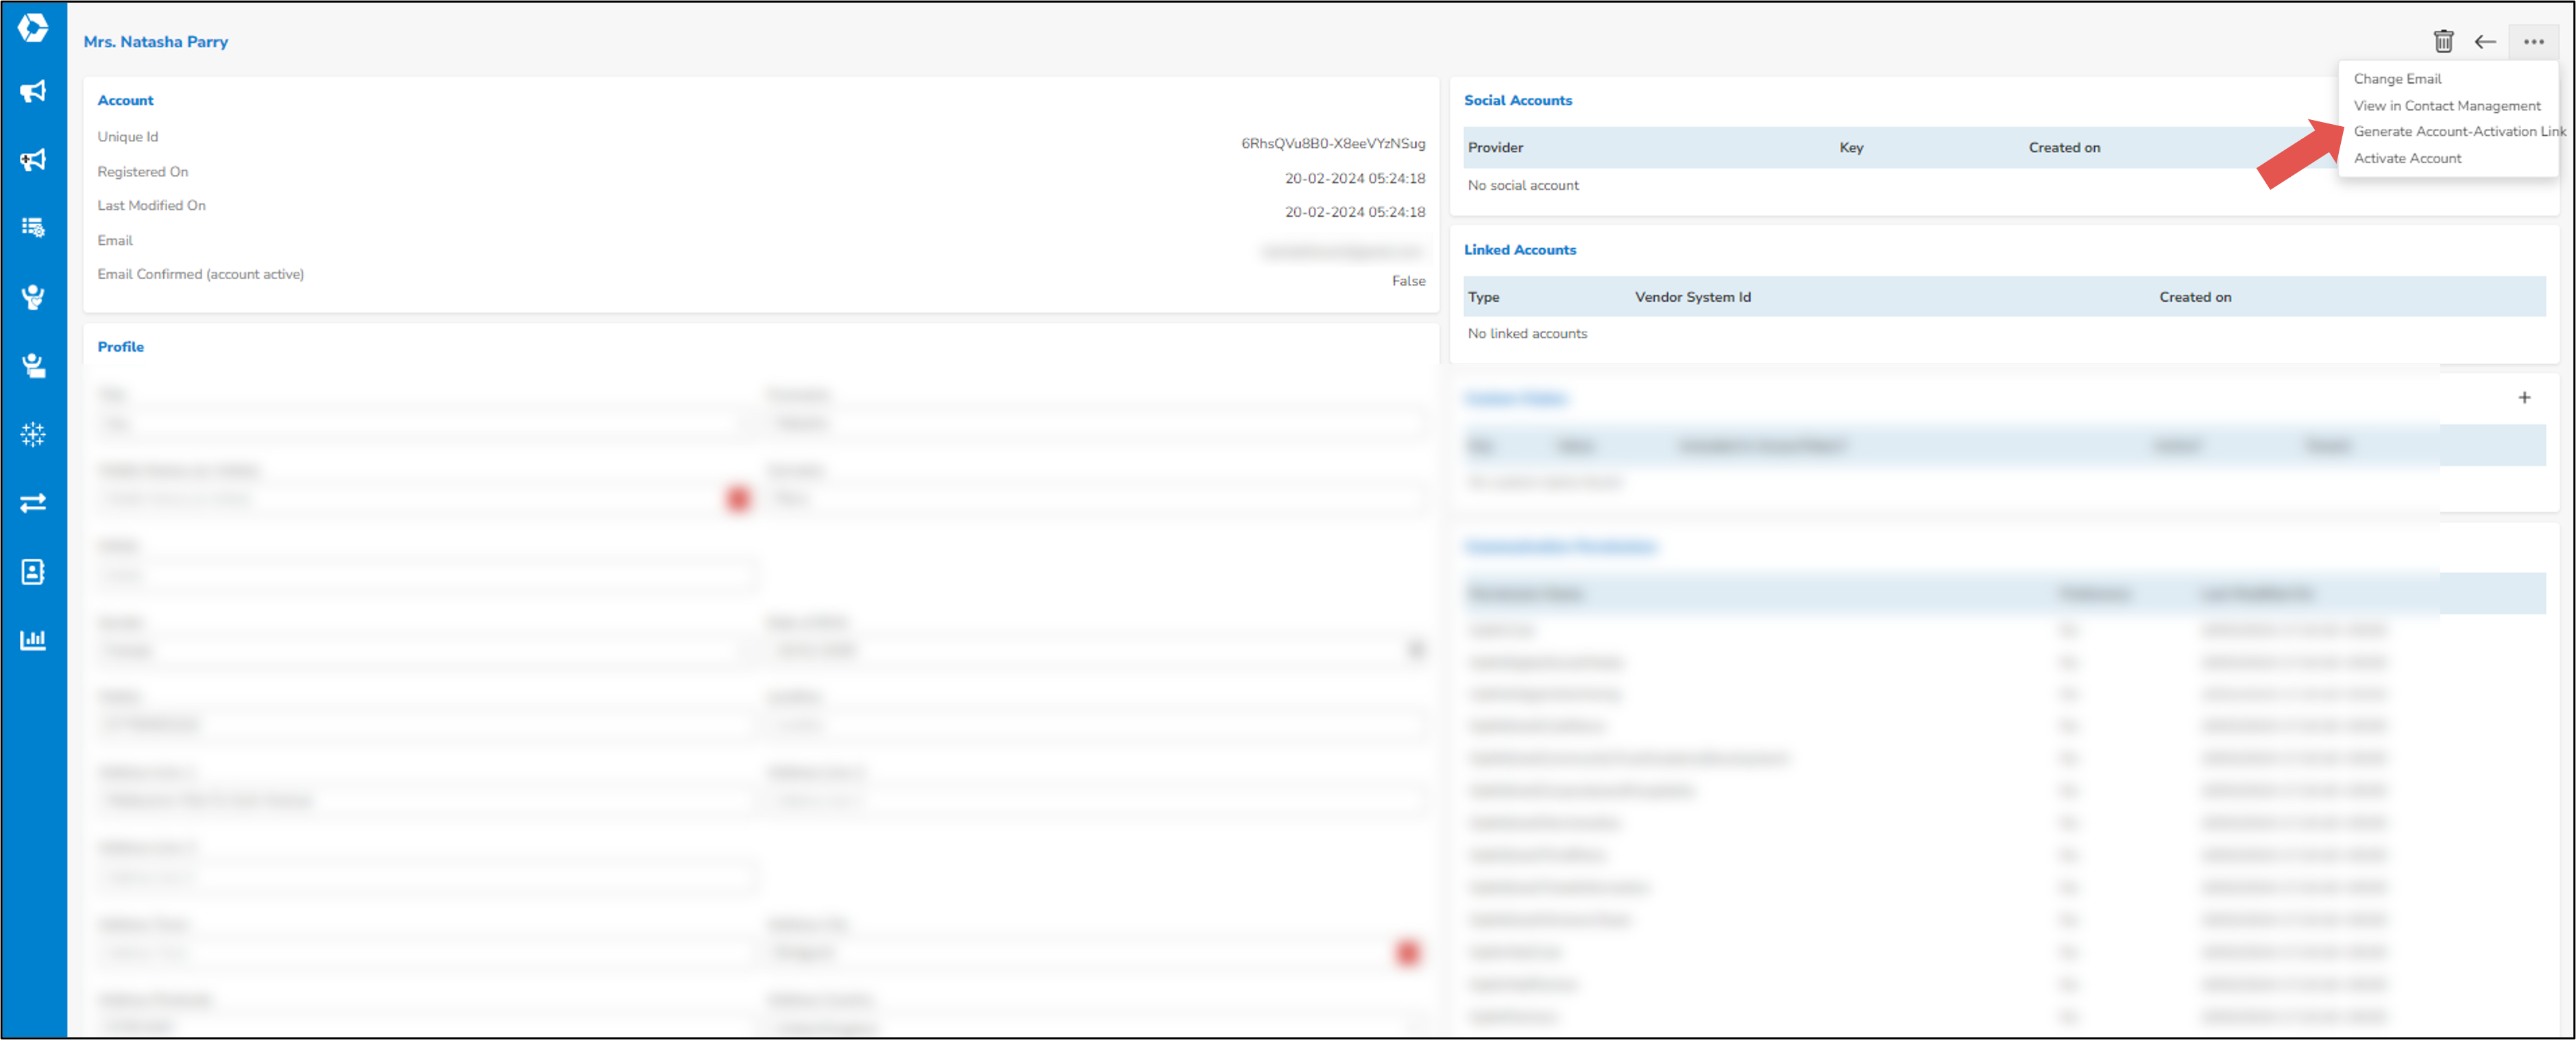Click the Mrs. Natasha Parry title
2576x1040 pixels.
pos(156,41)
